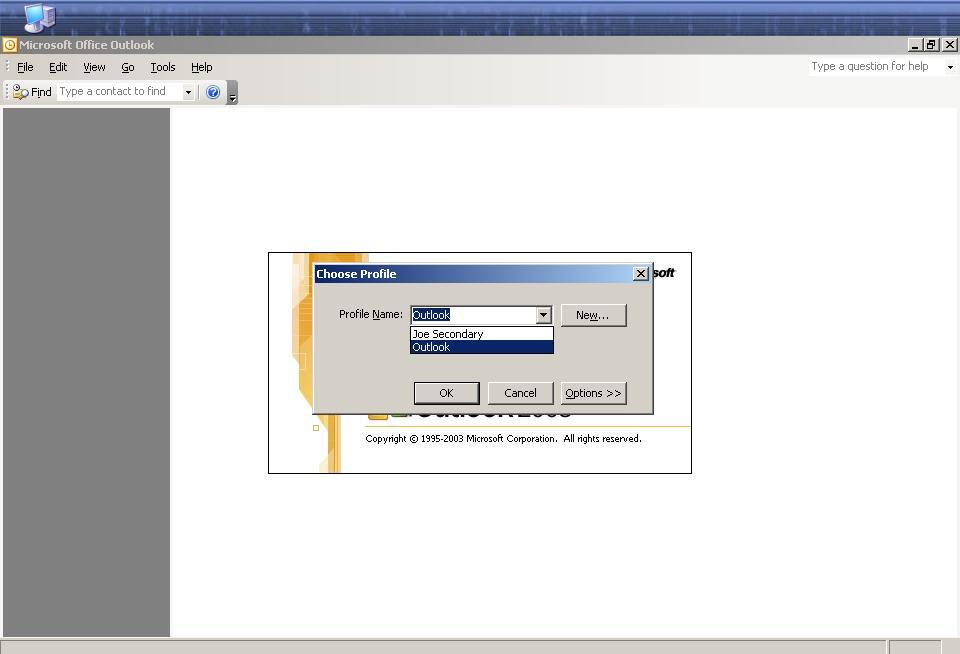The height and width of the screenshot is (654, 960).
Task: Click the blue Help question mark icon
Action: [212, 92]
